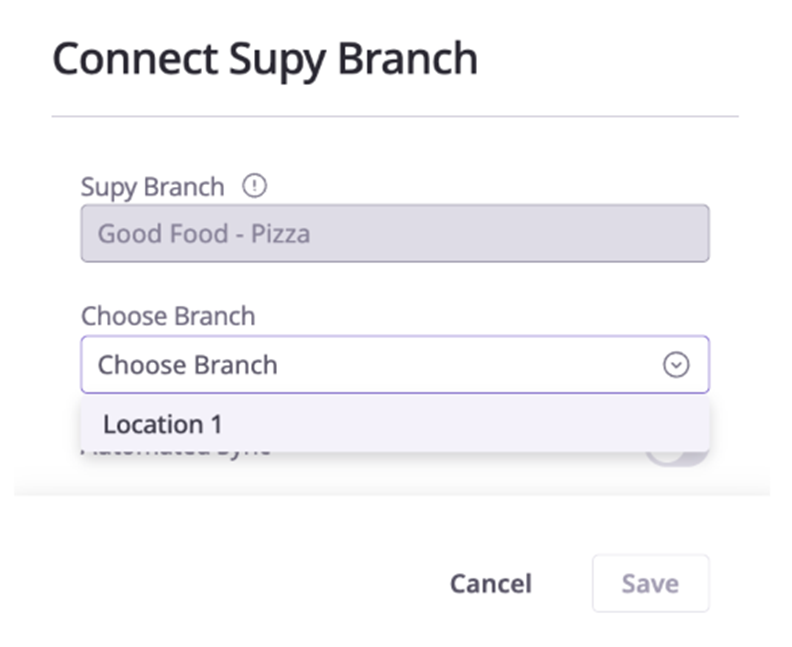The height and width of the screenshot is (647, 792).
Task: Click the Good Food - Pizza field
Action: (394, 234)
